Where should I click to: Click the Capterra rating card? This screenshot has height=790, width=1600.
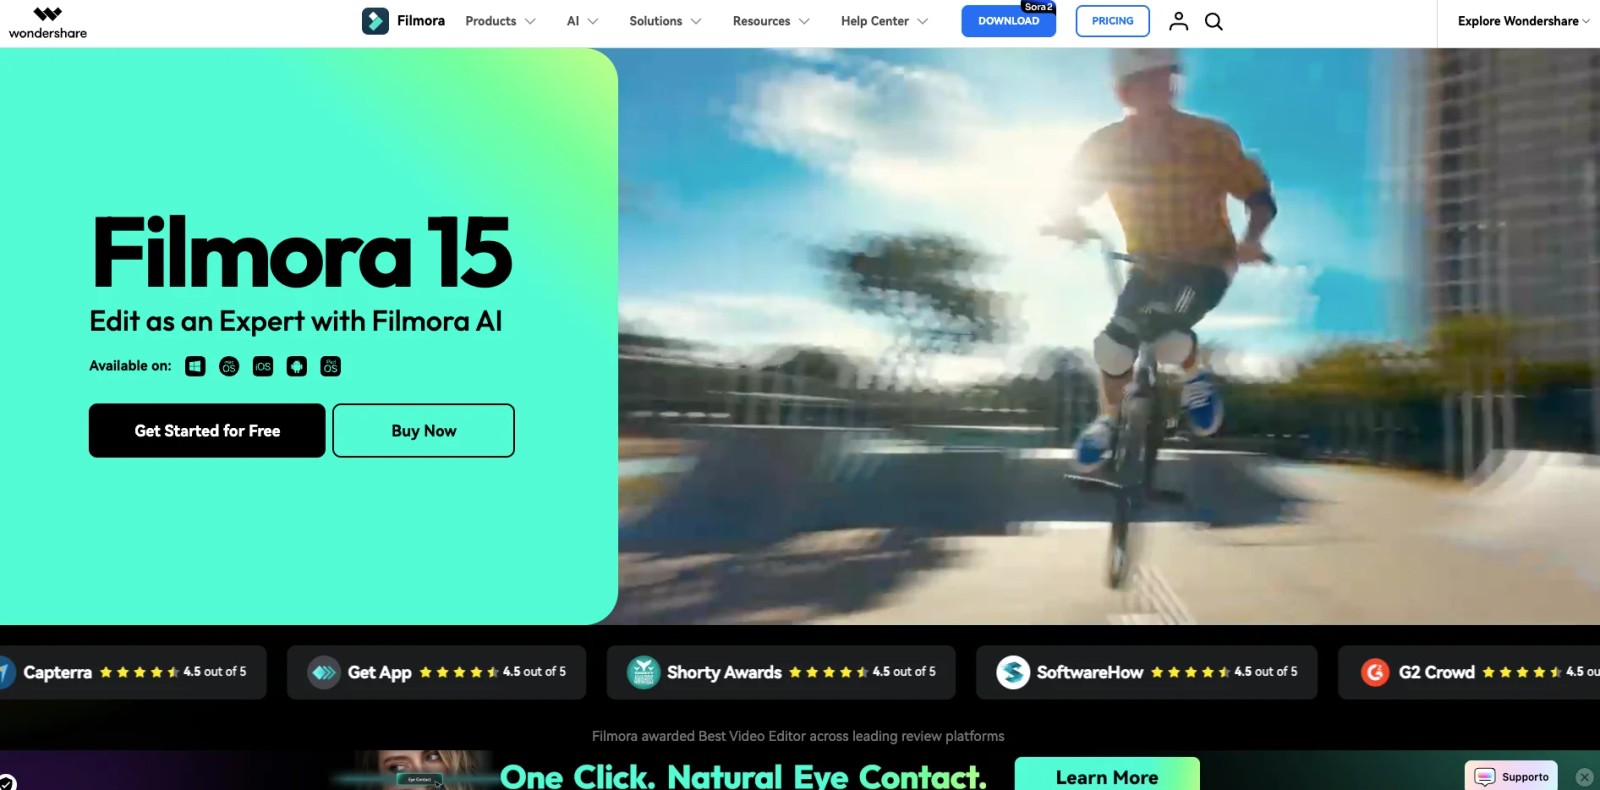point(133,672)
